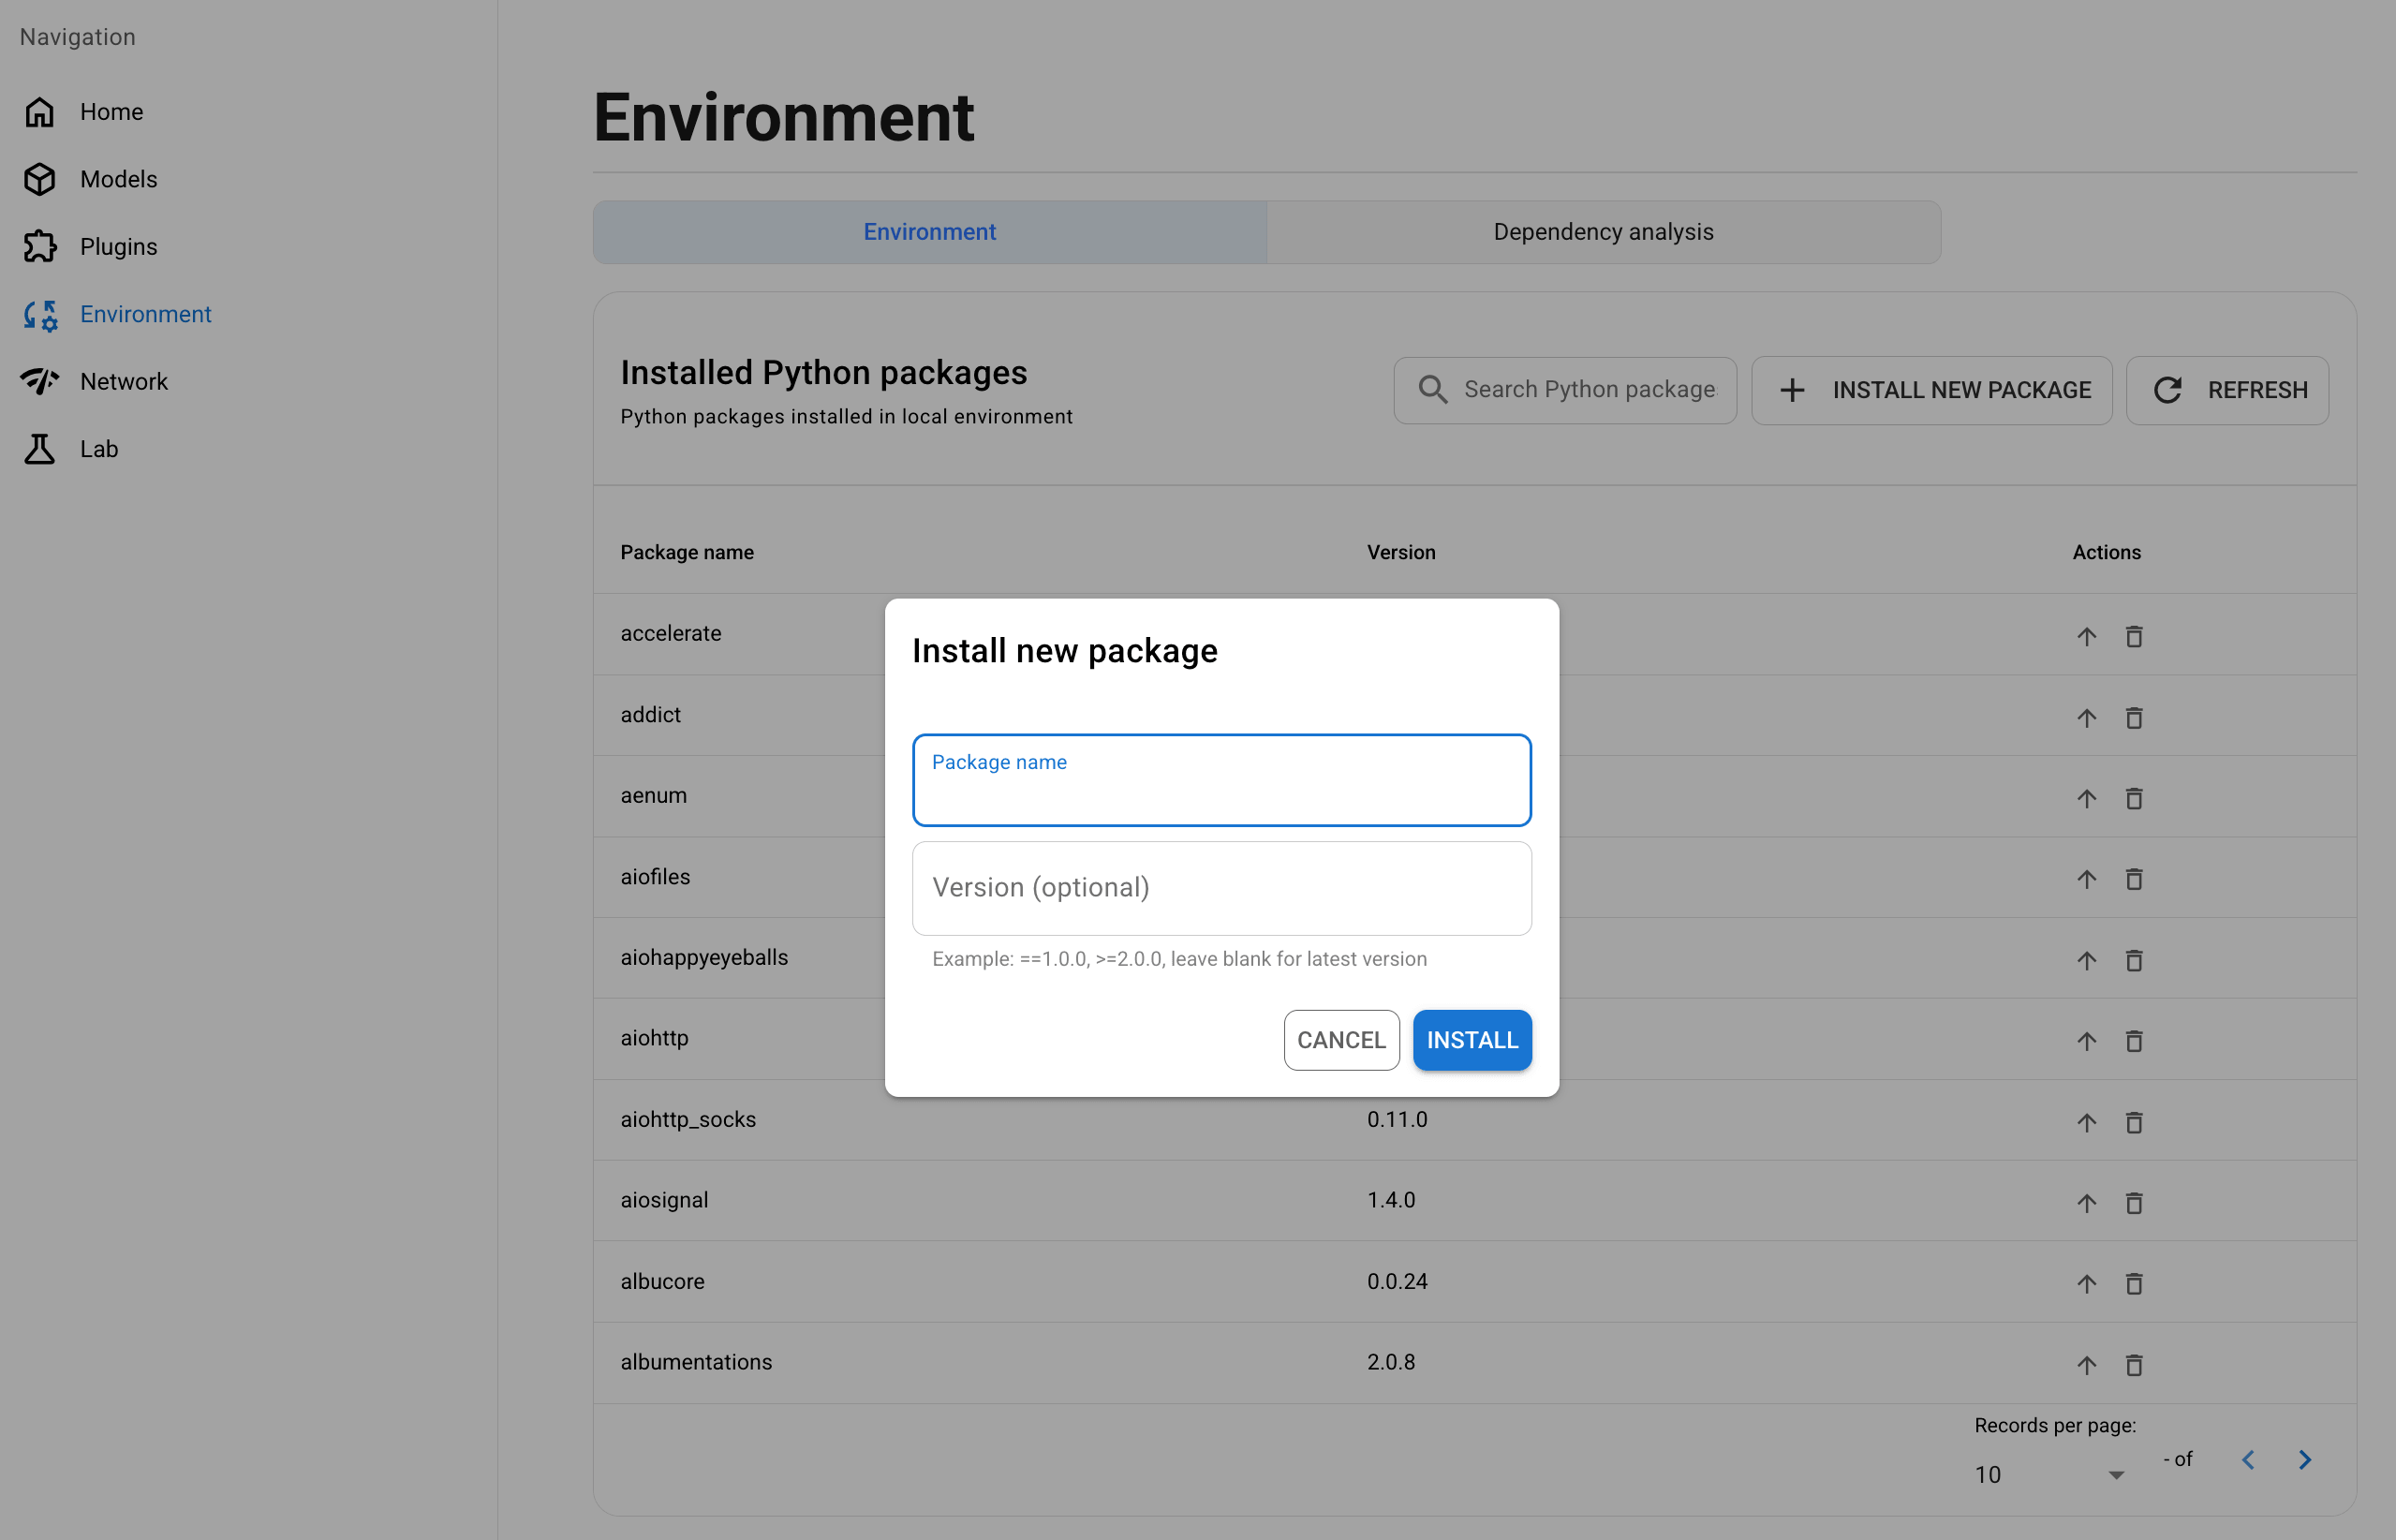Image resolution: width=2396 pixels, height=1540 pixels.
Task: Delete the aiosignal package with trash icon
Action: tap(2134, 1202)
